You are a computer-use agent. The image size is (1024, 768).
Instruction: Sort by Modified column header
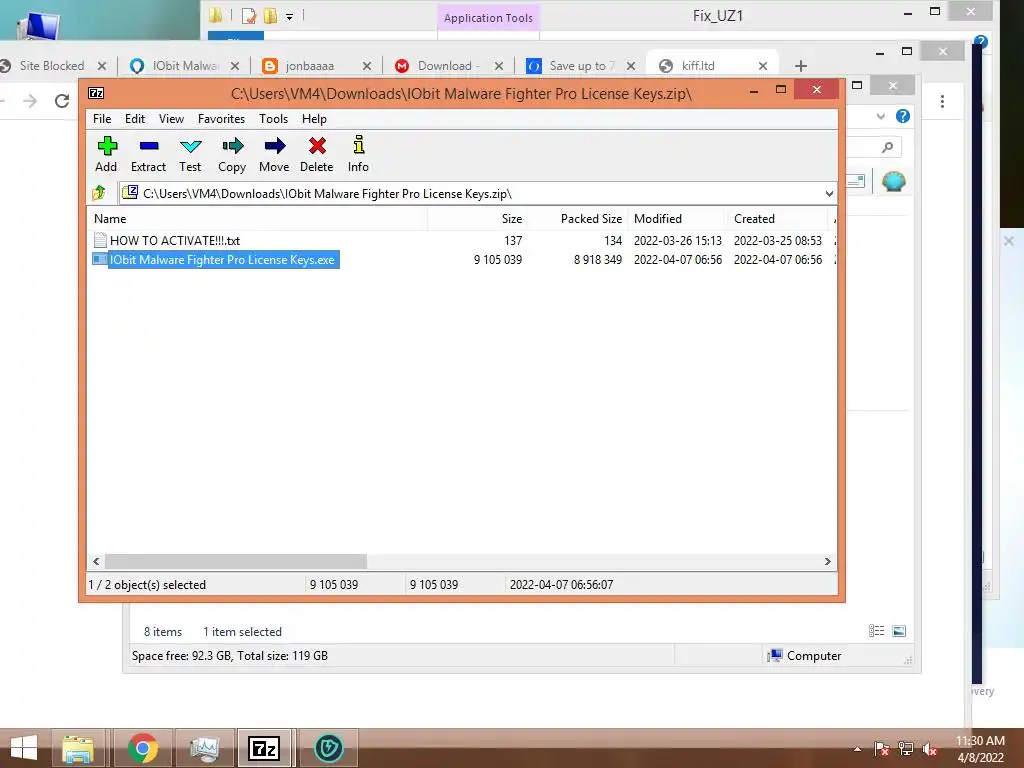coord(677,219)
